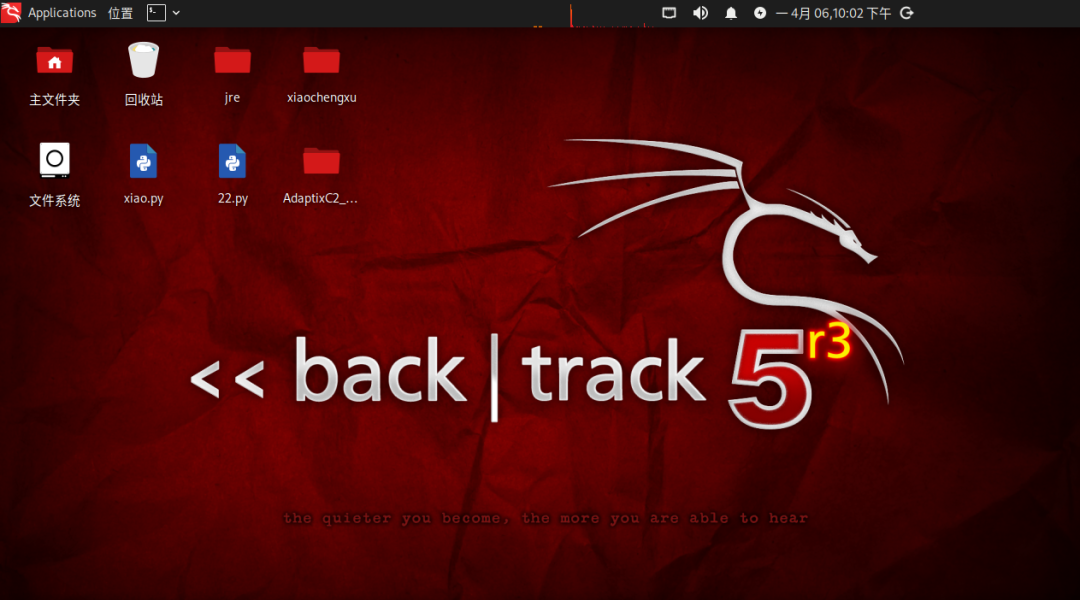Select the xiao.py Python file
The height and width of the screenshot is (600, 1080).
pos(143,161)
